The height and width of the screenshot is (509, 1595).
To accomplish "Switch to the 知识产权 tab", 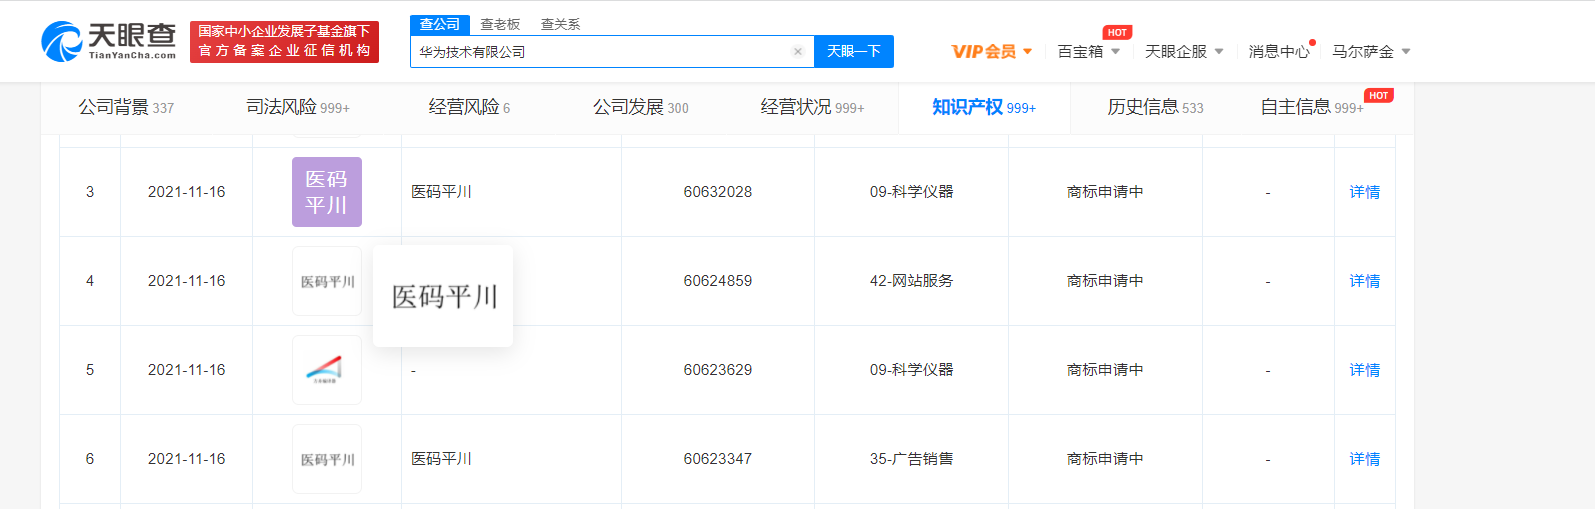I will coord(984,107).
